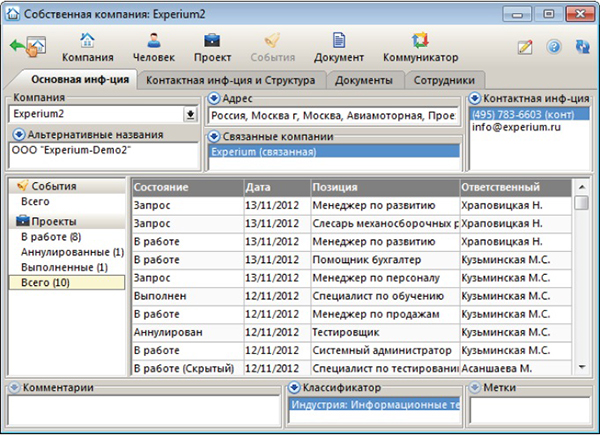
Task: Click the Аннулирован status cell
Action: [188, 332]
